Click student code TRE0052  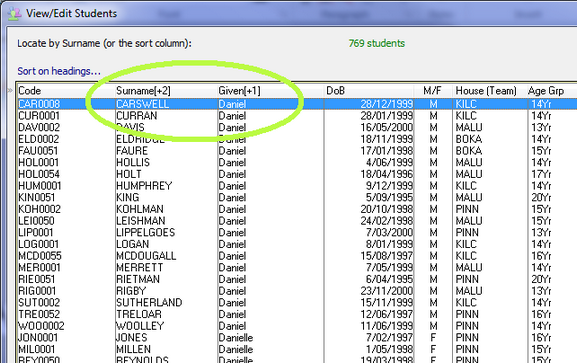(x=39, y=314)
